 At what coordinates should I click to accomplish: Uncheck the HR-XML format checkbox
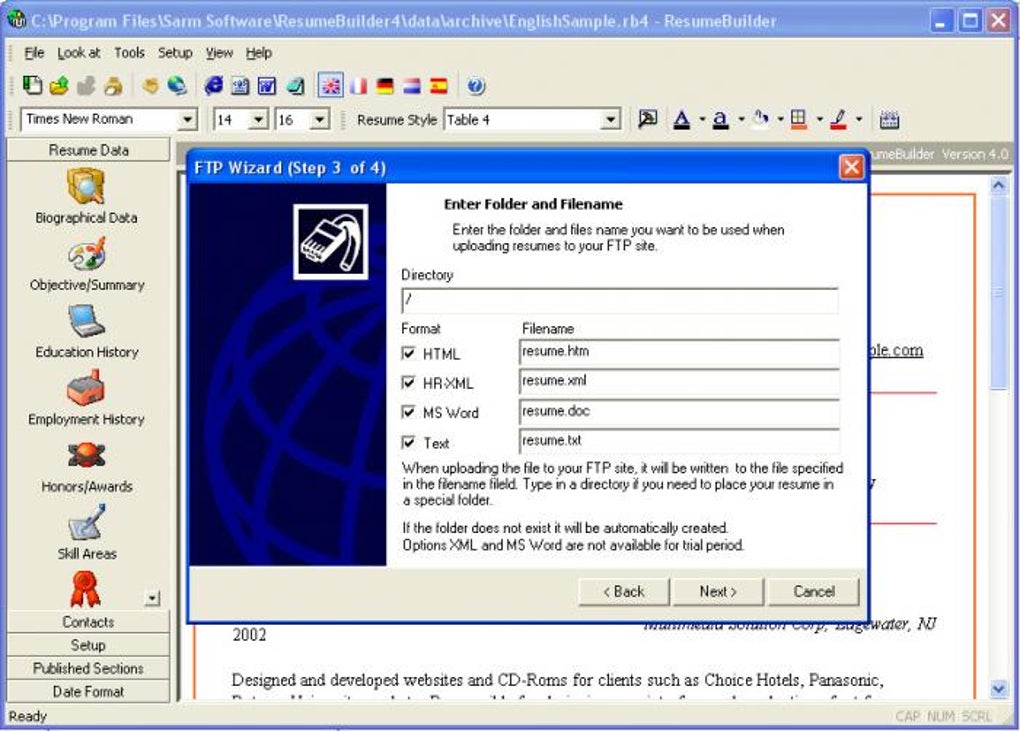409,382
